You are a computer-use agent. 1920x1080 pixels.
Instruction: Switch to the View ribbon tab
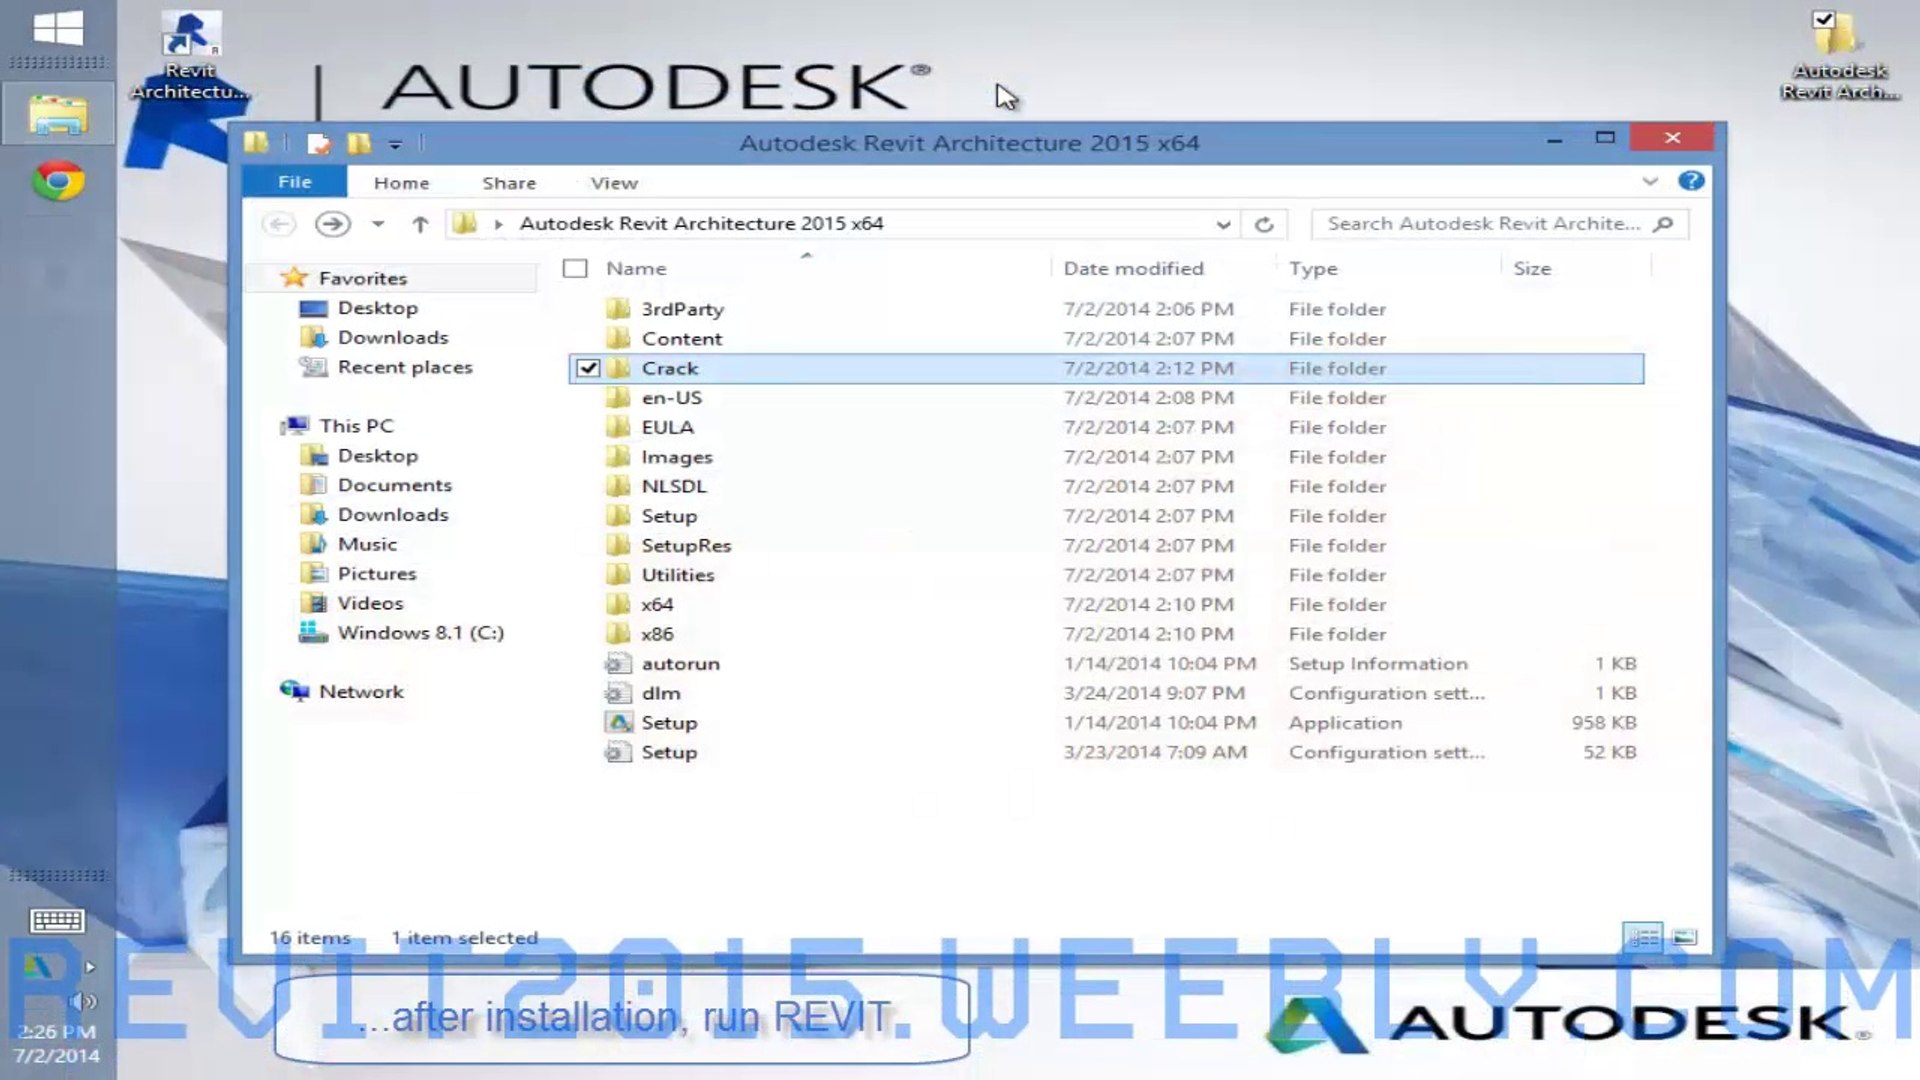click(x=613, y=183)
